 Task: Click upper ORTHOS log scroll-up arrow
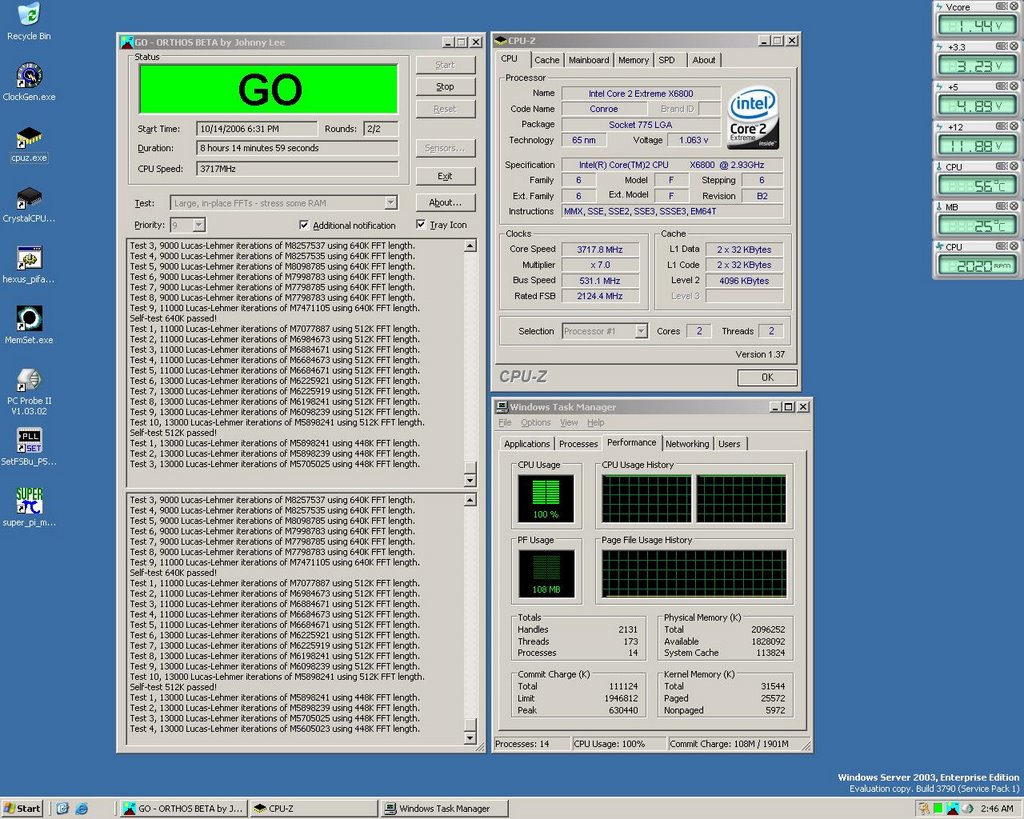click(x=470, y=246)
